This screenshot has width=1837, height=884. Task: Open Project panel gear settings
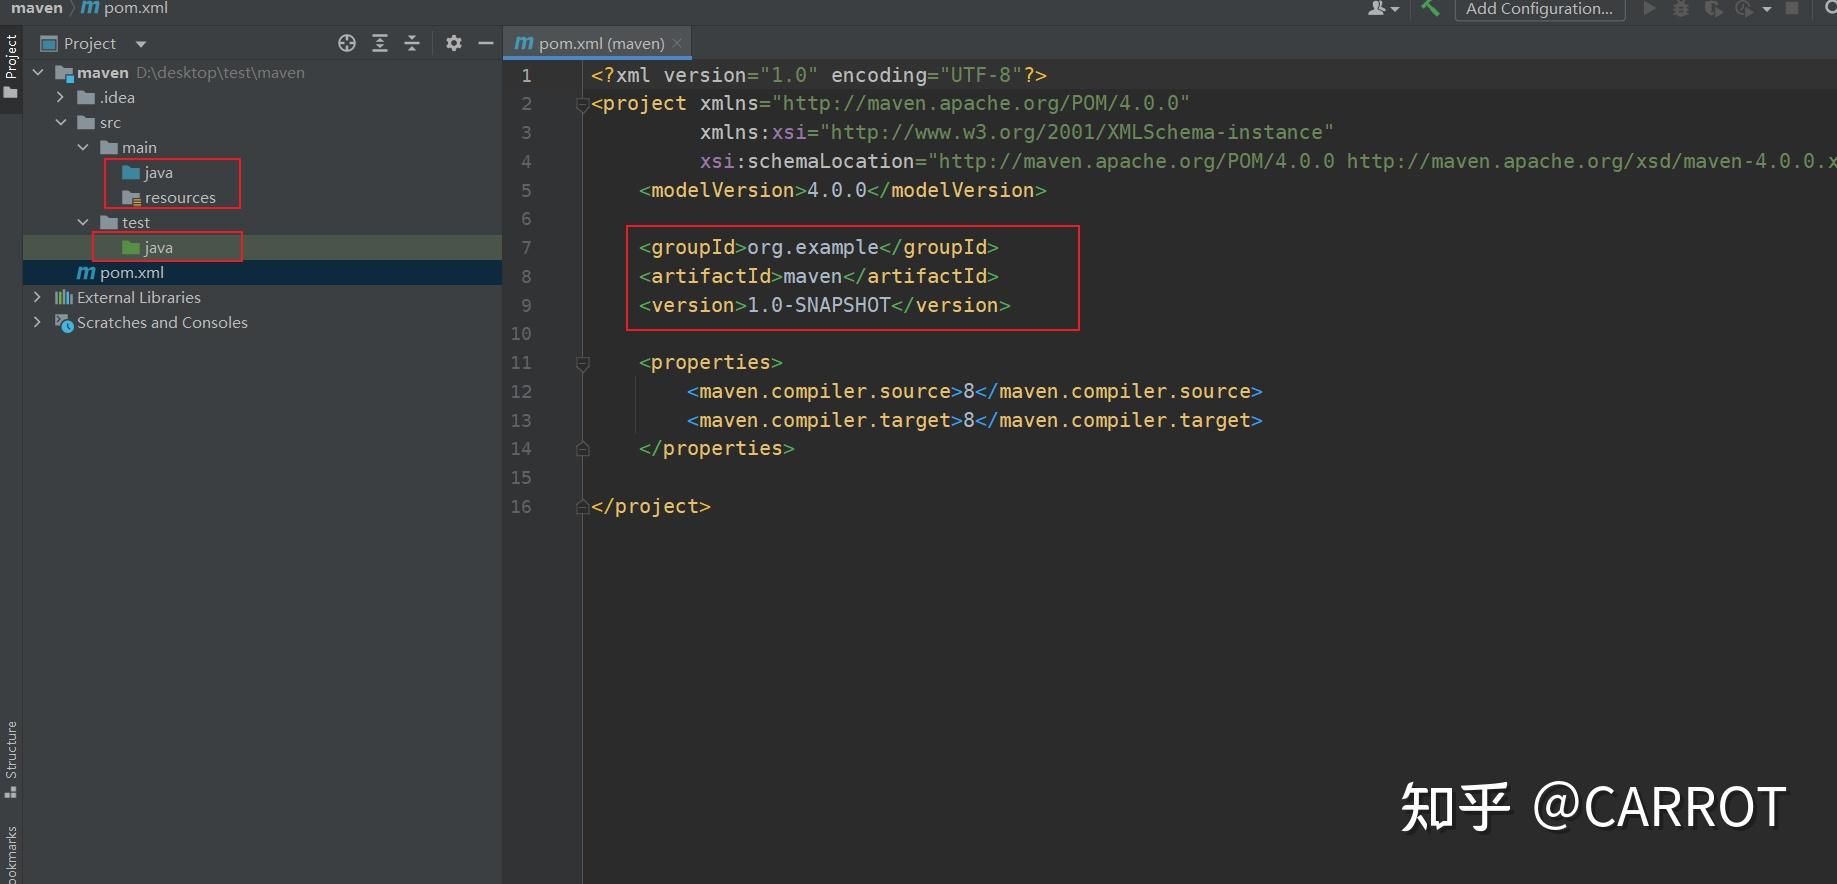(x=454, y=43)
